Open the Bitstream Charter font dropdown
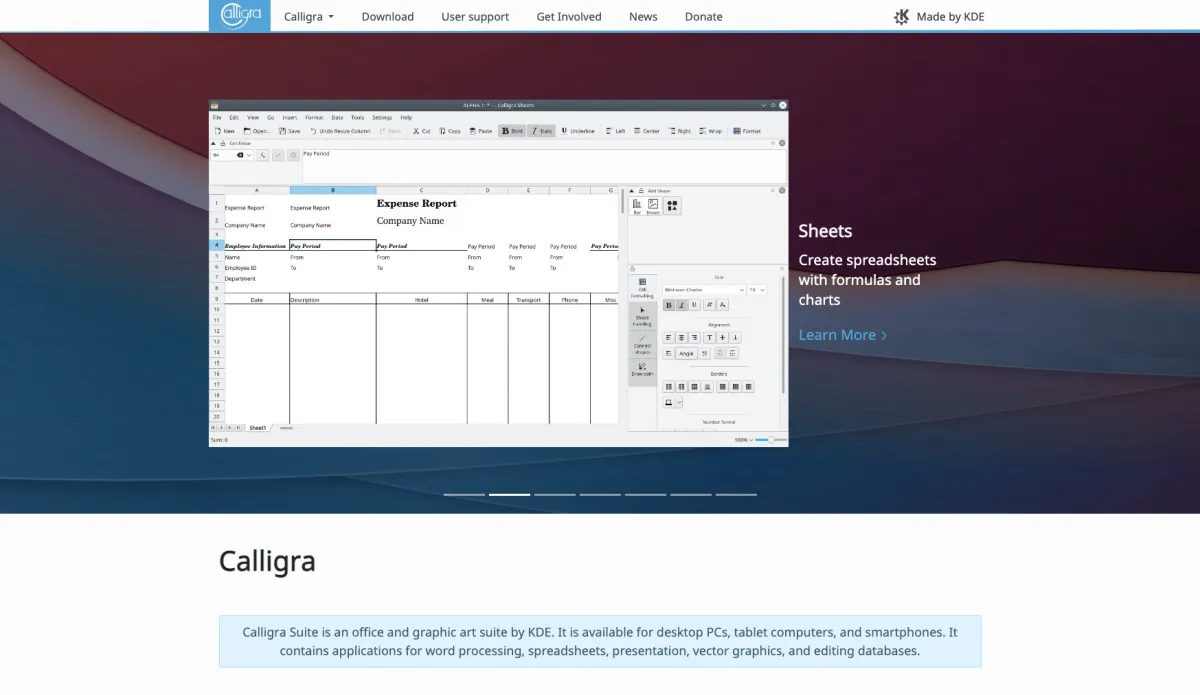The image size is (1200, 695). pyautogui.click(x=704, y=290)
